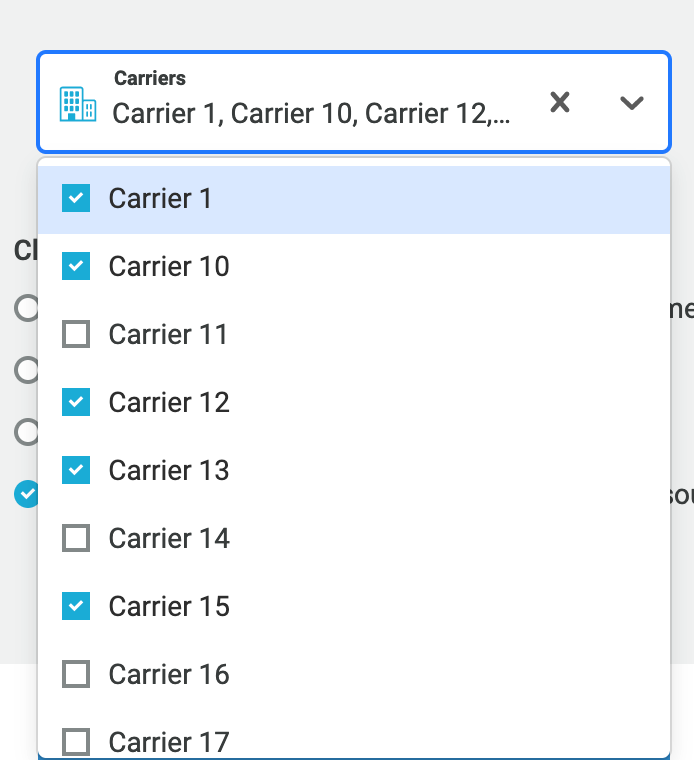Click the checked blue radio button at left

tap(26, 494)
